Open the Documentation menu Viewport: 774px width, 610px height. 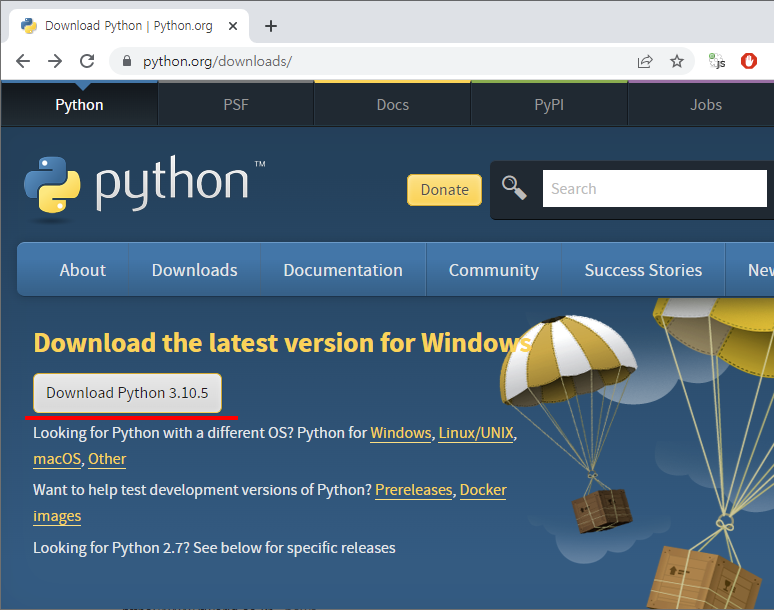(x=343, y=270)
